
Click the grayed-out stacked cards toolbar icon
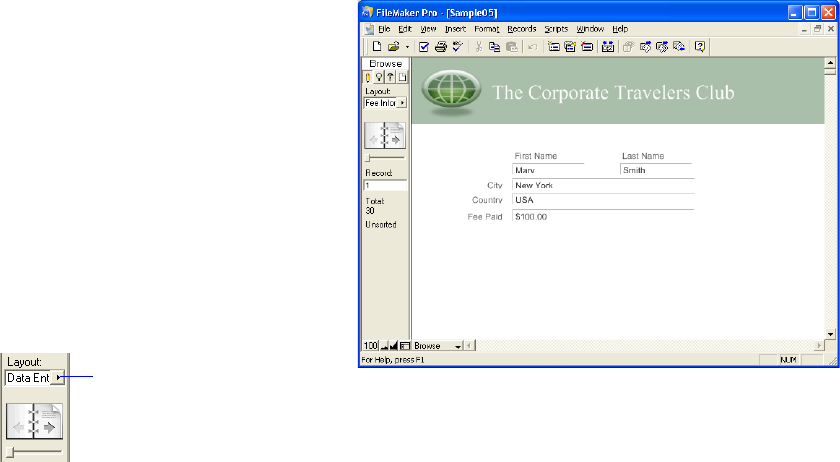pos(628,47)
